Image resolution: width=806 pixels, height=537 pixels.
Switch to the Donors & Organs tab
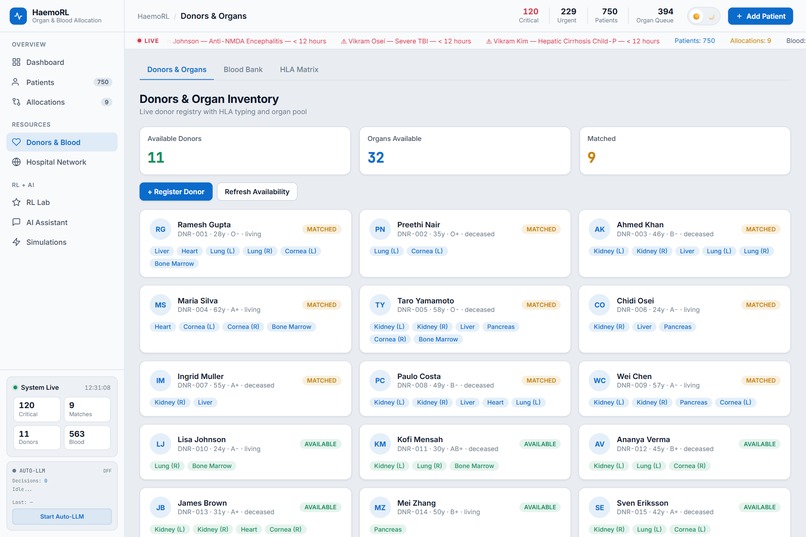click(x=176, y=69)
